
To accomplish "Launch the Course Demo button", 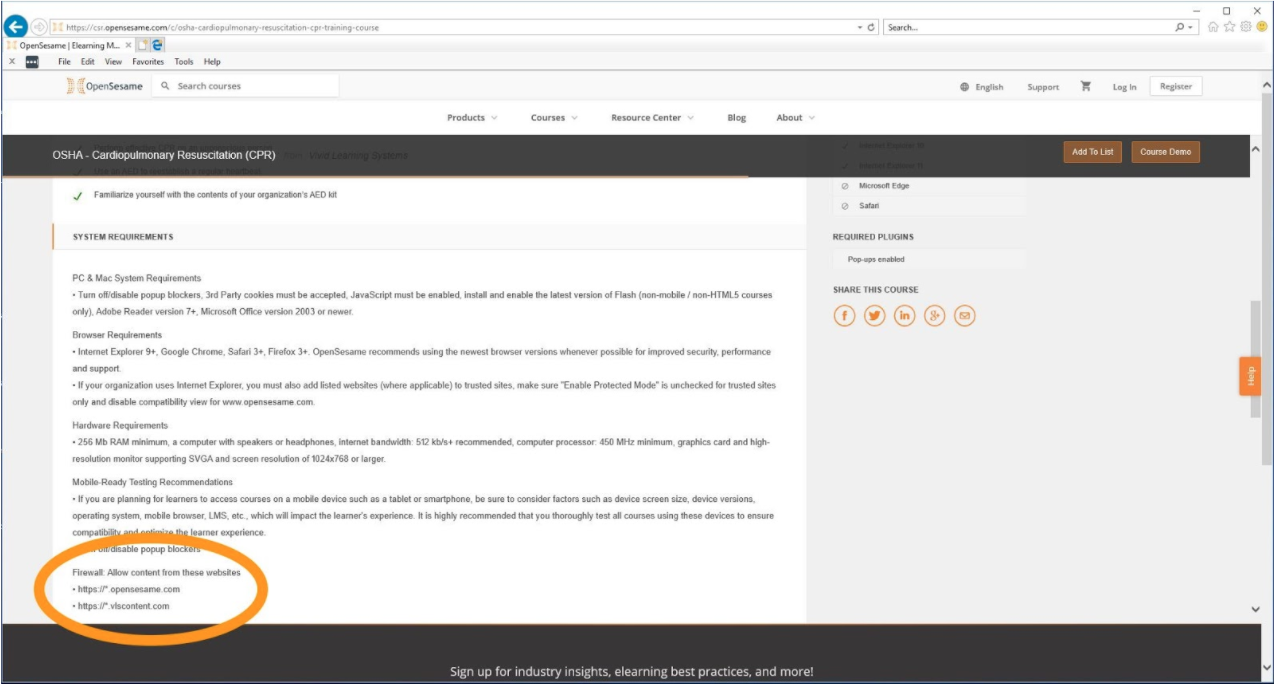I will tap(1166, 152).
